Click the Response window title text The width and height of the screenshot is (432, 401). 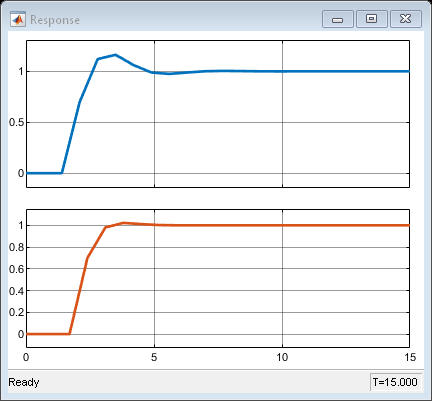(x=55, y=20)
